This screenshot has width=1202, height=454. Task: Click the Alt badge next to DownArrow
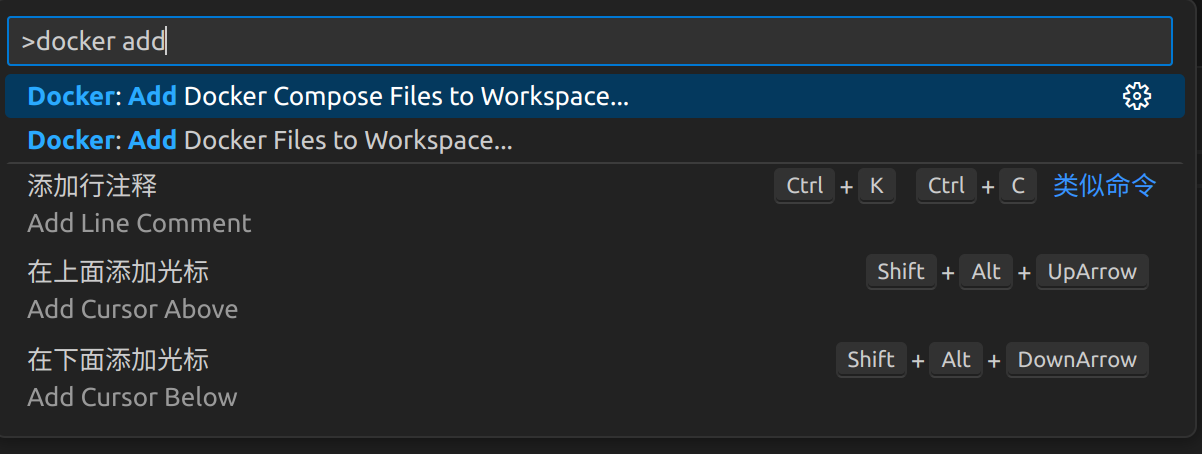pos(956,360)
